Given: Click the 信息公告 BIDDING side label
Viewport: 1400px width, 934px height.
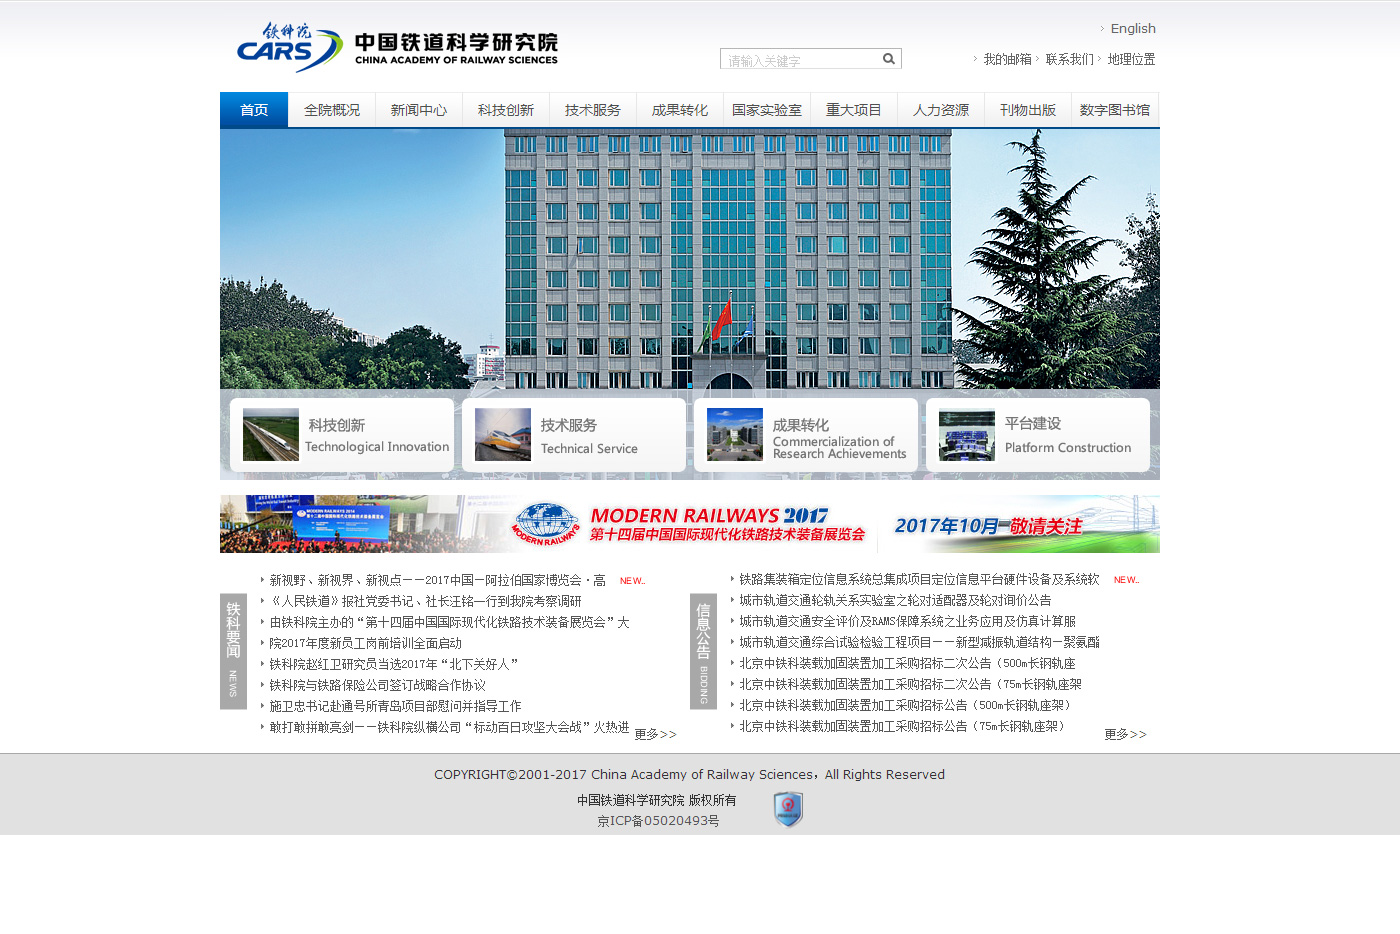Looking at the screenshot, I should [703, 651].
